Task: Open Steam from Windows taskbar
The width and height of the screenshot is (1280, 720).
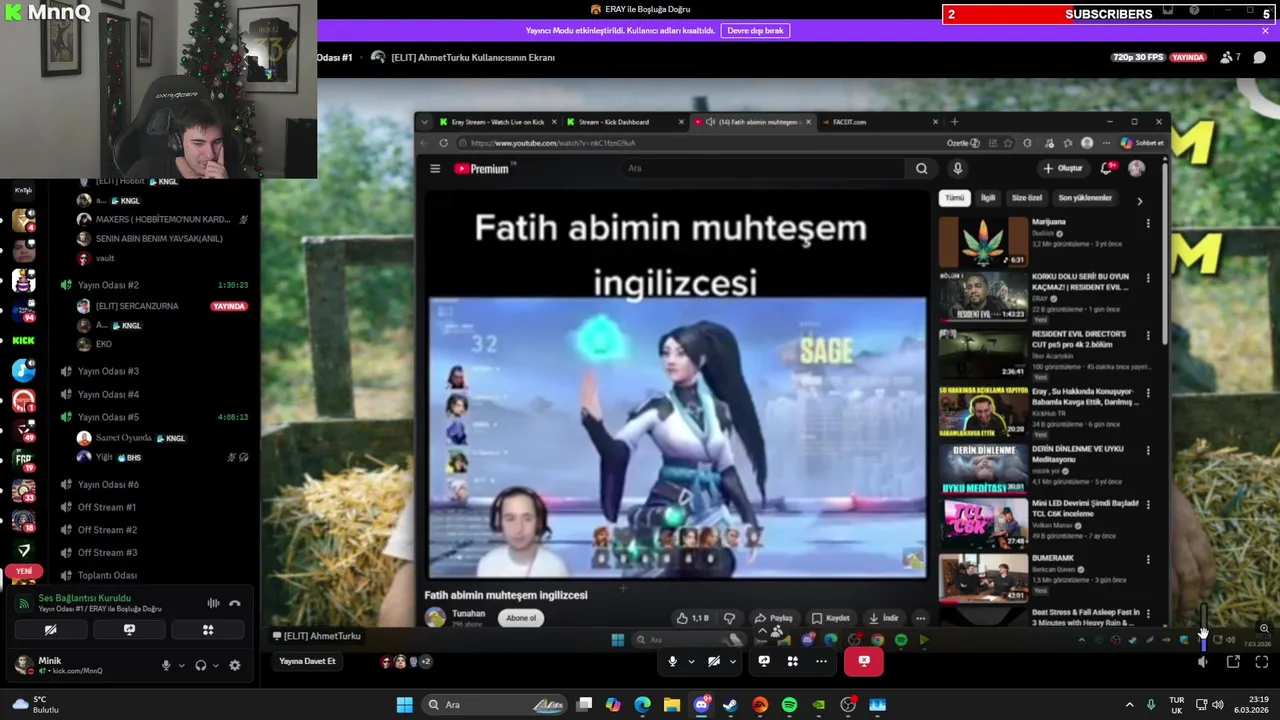Action: 730,705
